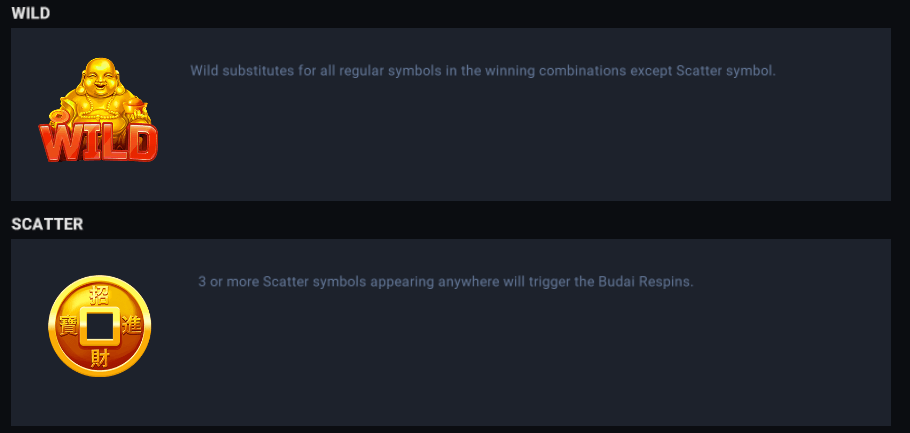Select the gold coin Scatter symbol
The width and height of the screenshot is (910, 433).
(99, 326)
